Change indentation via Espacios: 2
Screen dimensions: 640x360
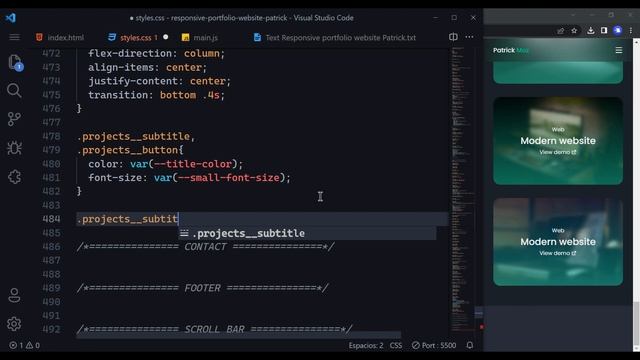click(x=366, y=345)
